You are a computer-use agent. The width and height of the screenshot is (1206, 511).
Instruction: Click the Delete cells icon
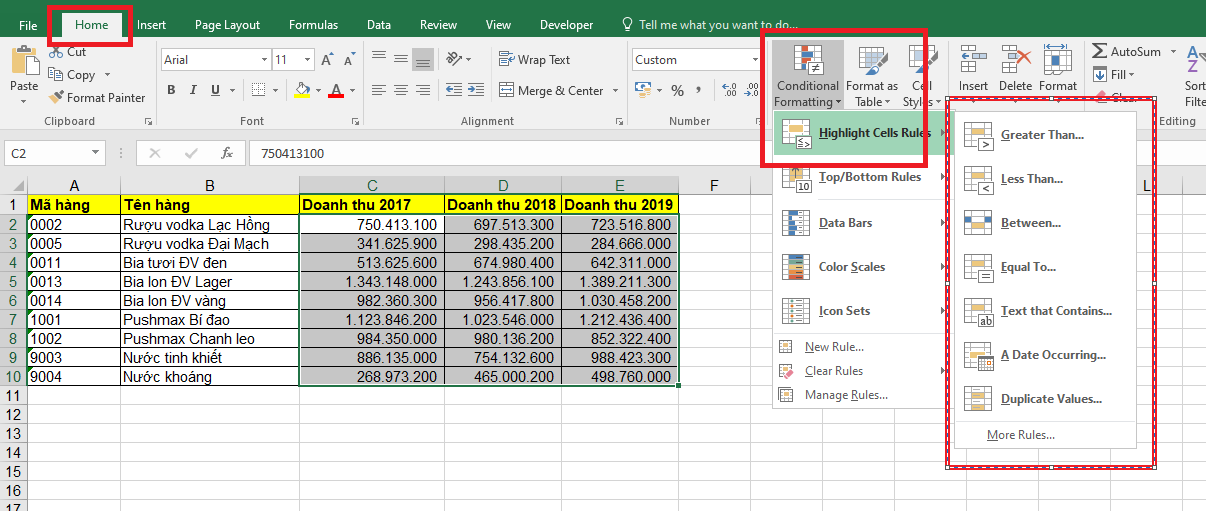click(x=1015, y=60)
